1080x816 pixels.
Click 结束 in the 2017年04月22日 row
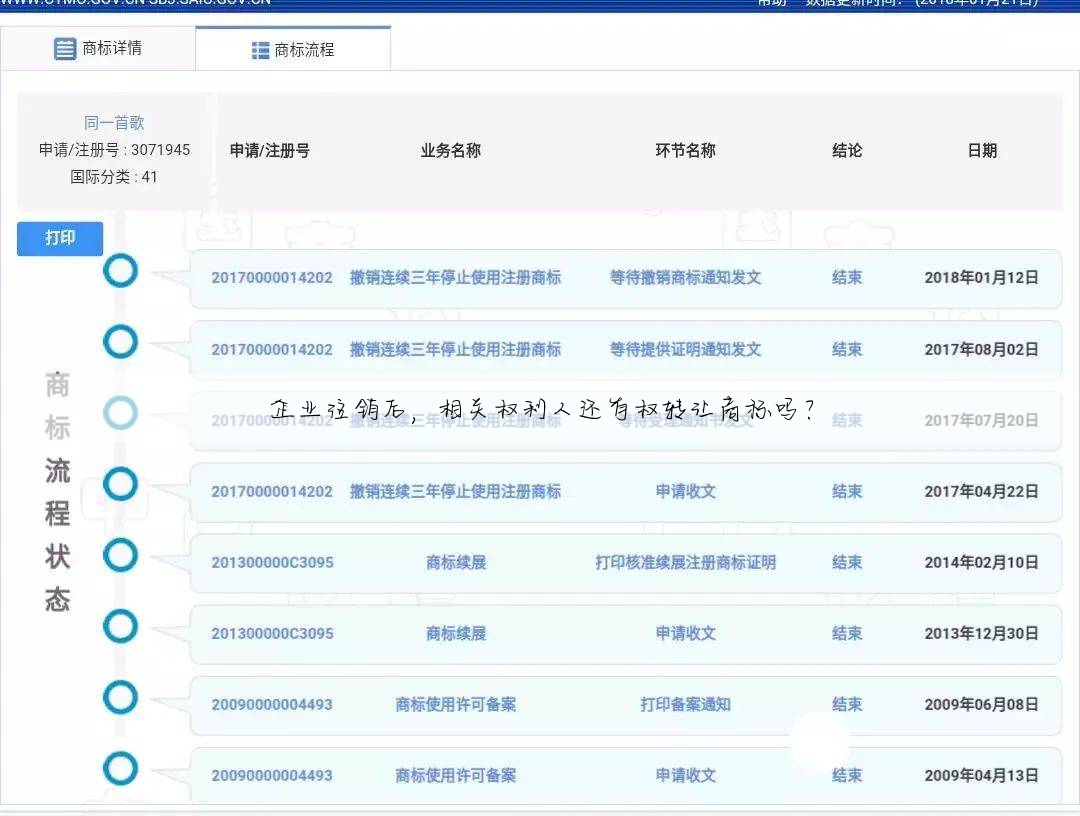coord(847,491)
